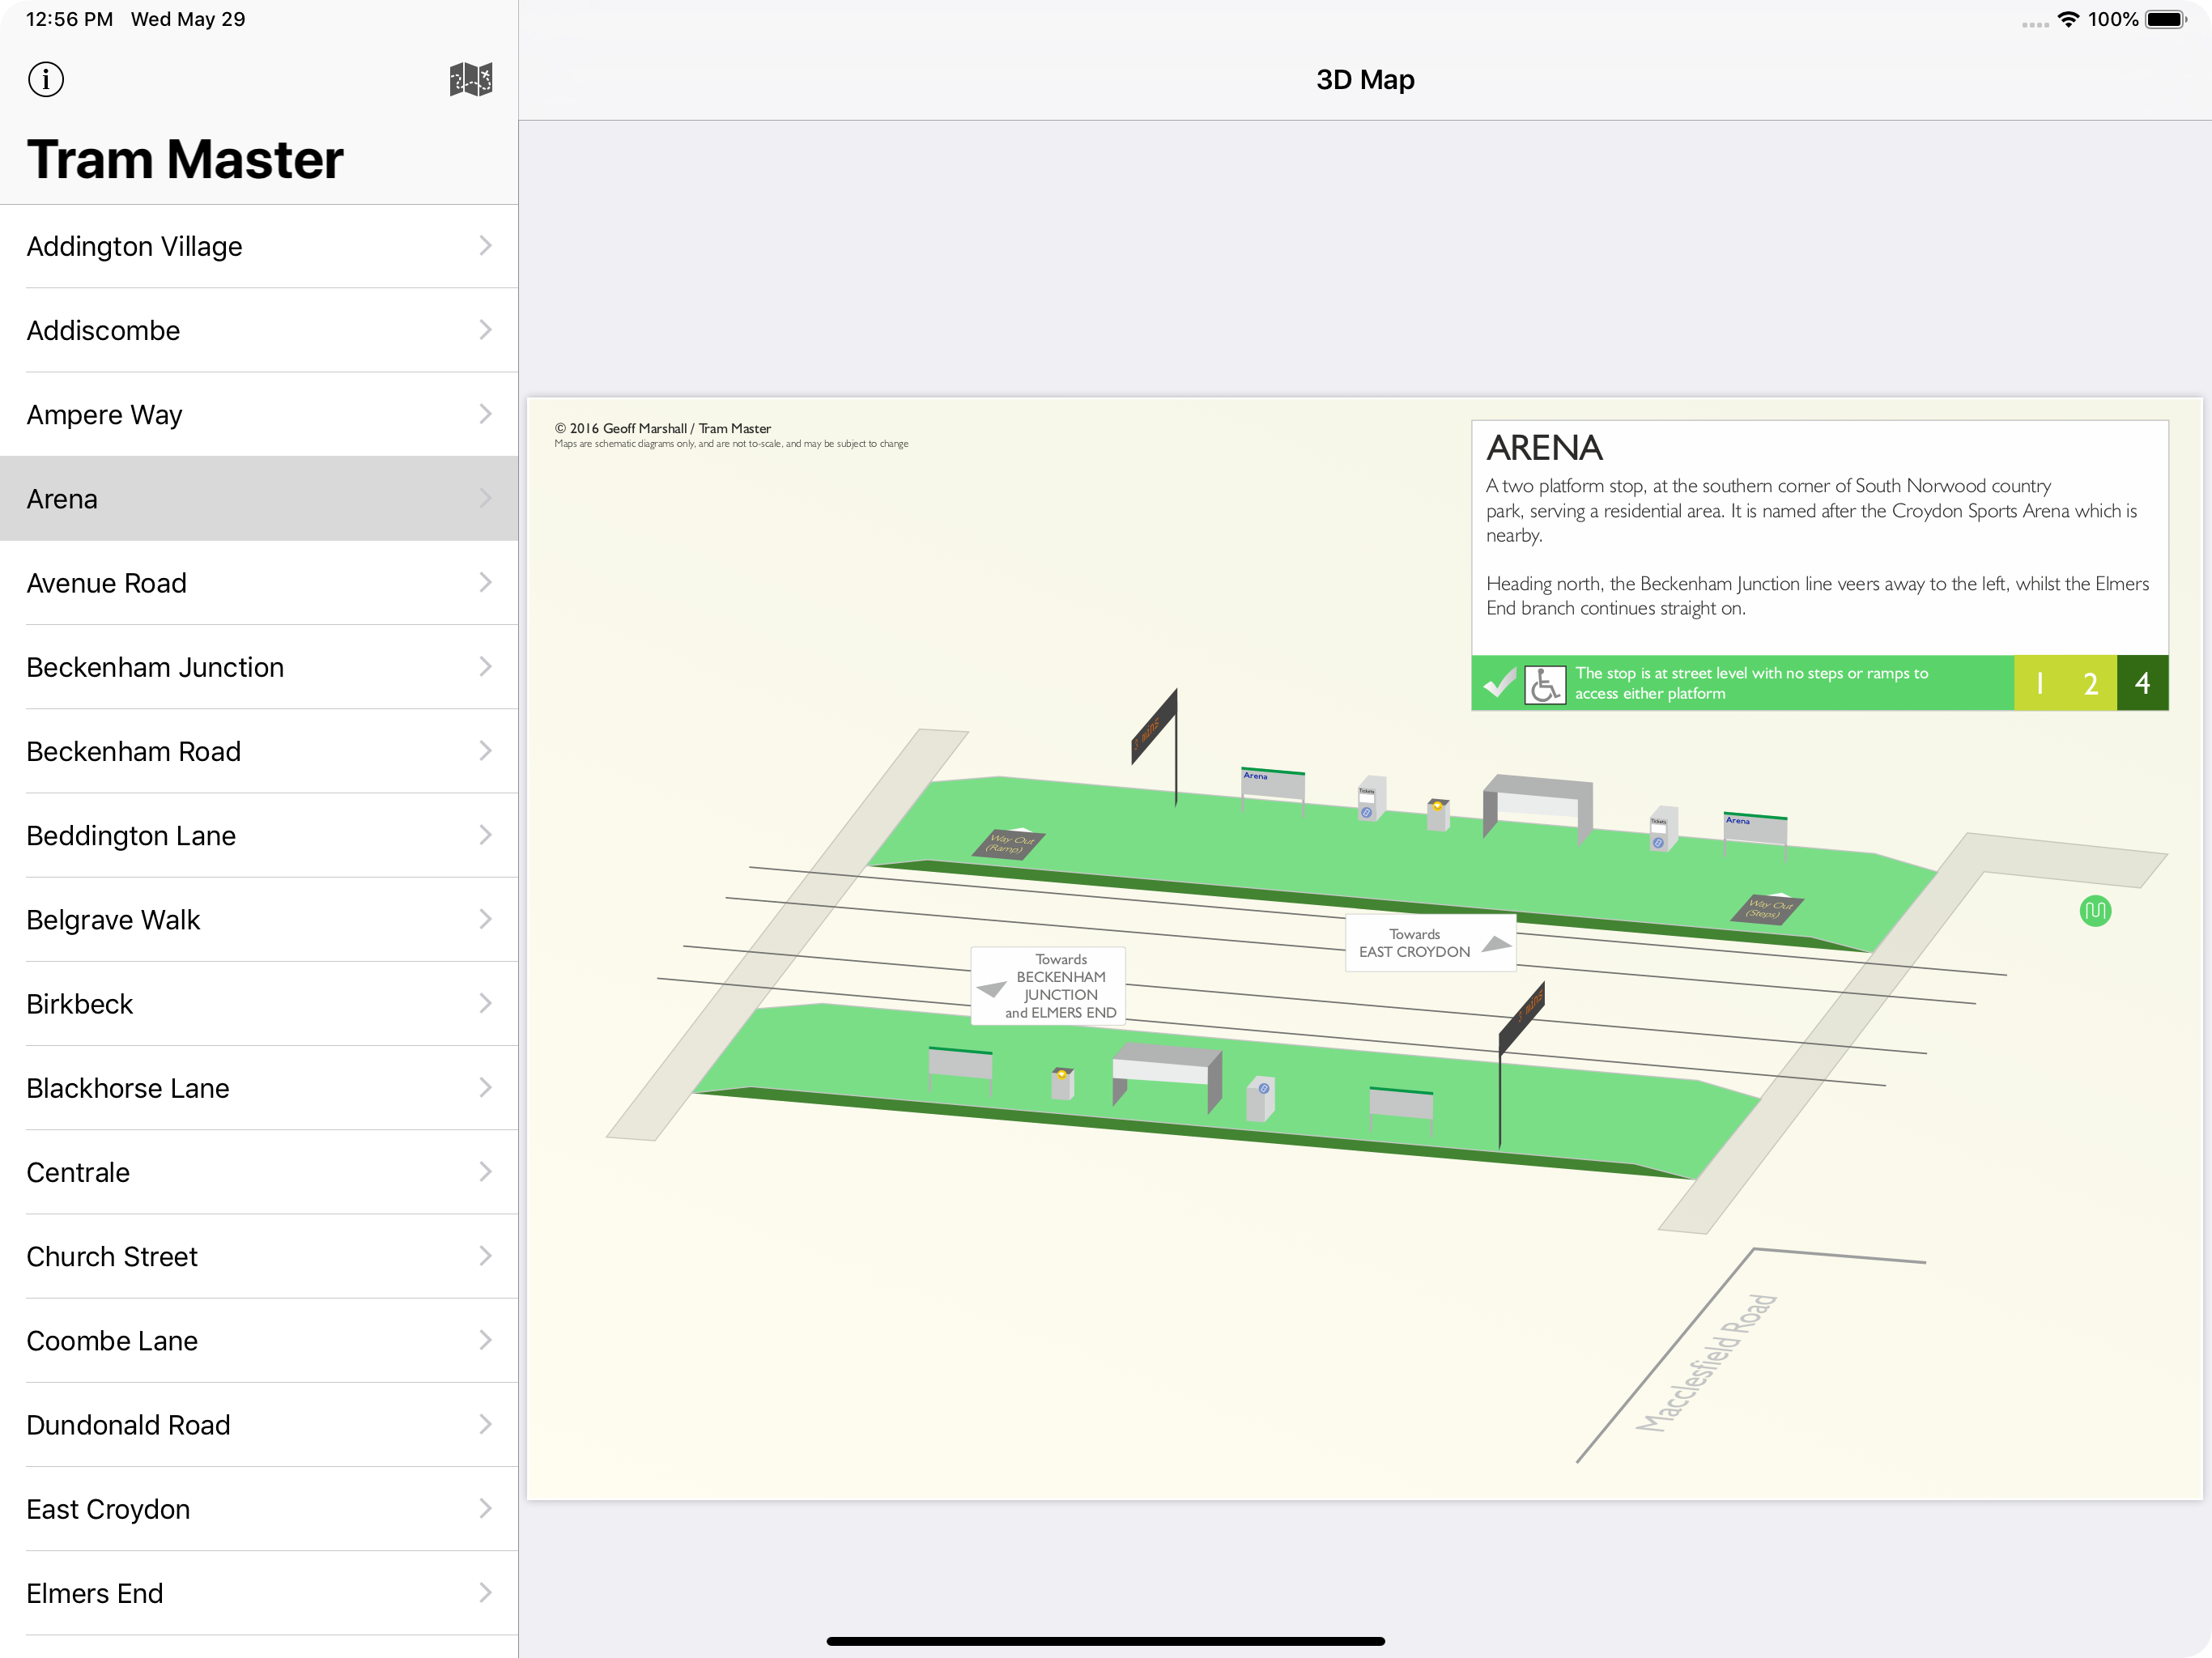The height and width of the screenshot is (1658, 2212).
Task: Tap the East Croydon direction arrow
Action: [1496, 943]
